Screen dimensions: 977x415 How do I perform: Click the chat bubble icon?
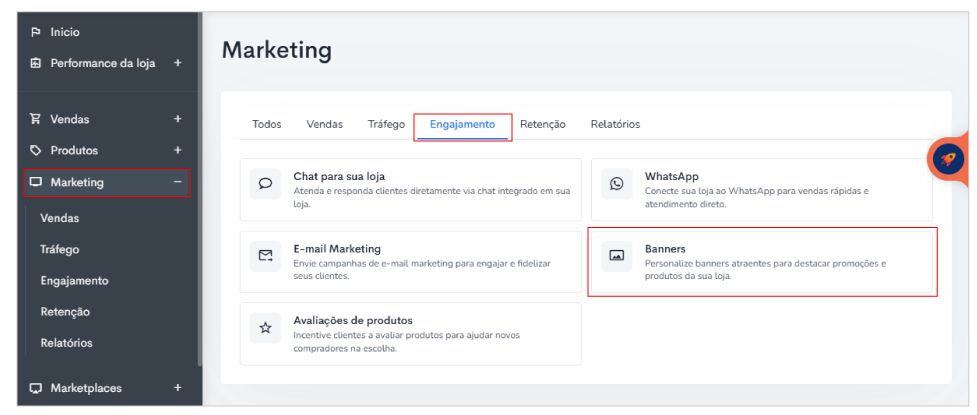[266, 184]
